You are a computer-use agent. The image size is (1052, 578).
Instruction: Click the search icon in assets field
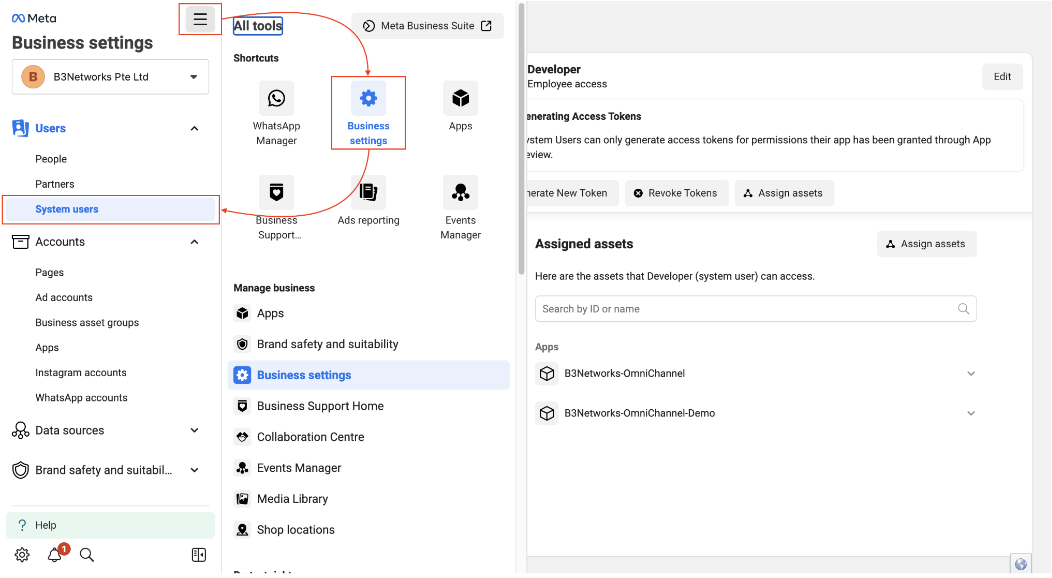(963, 308)
